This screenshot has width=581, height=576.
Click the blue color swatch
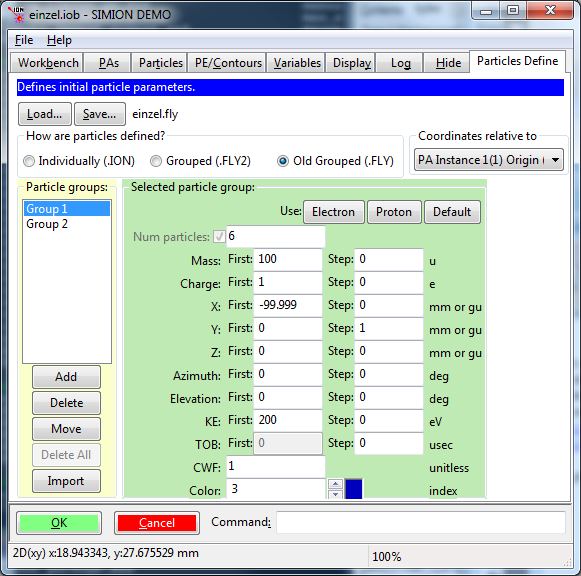353,489
